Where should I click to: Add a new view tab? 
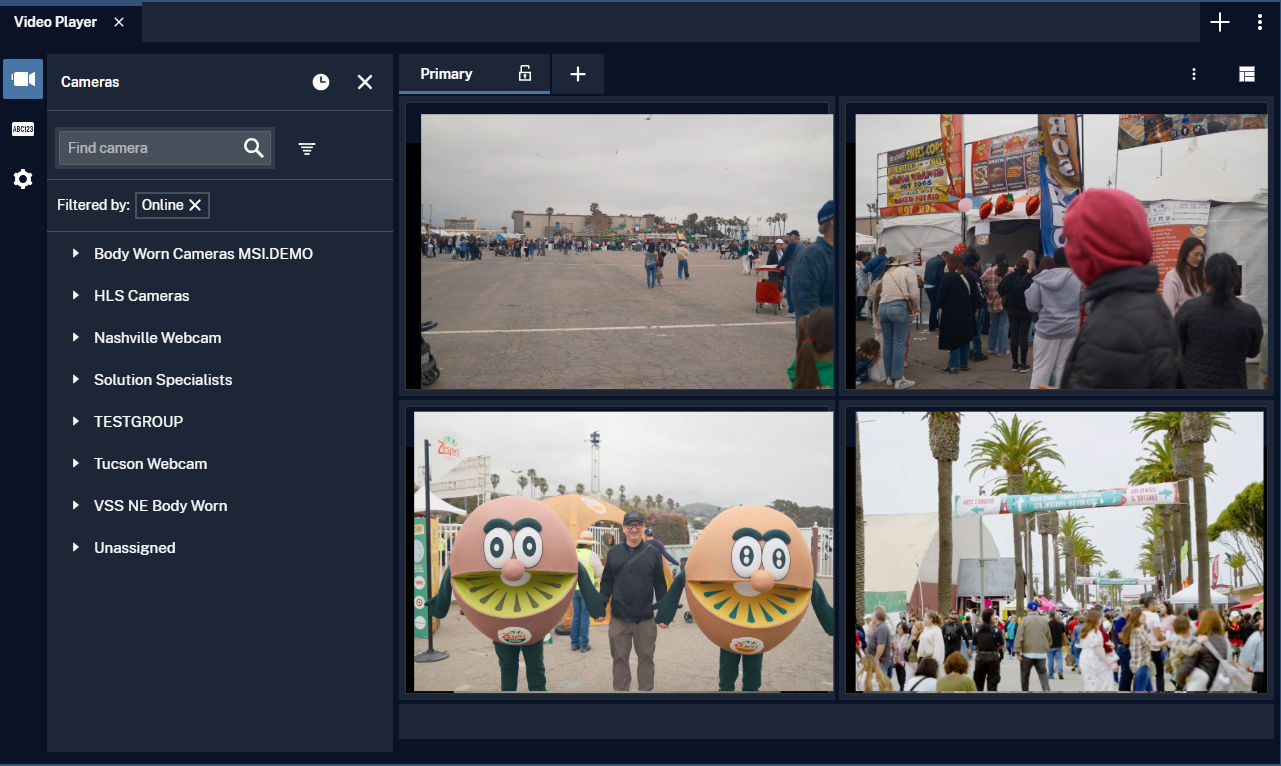coord(578,74)
